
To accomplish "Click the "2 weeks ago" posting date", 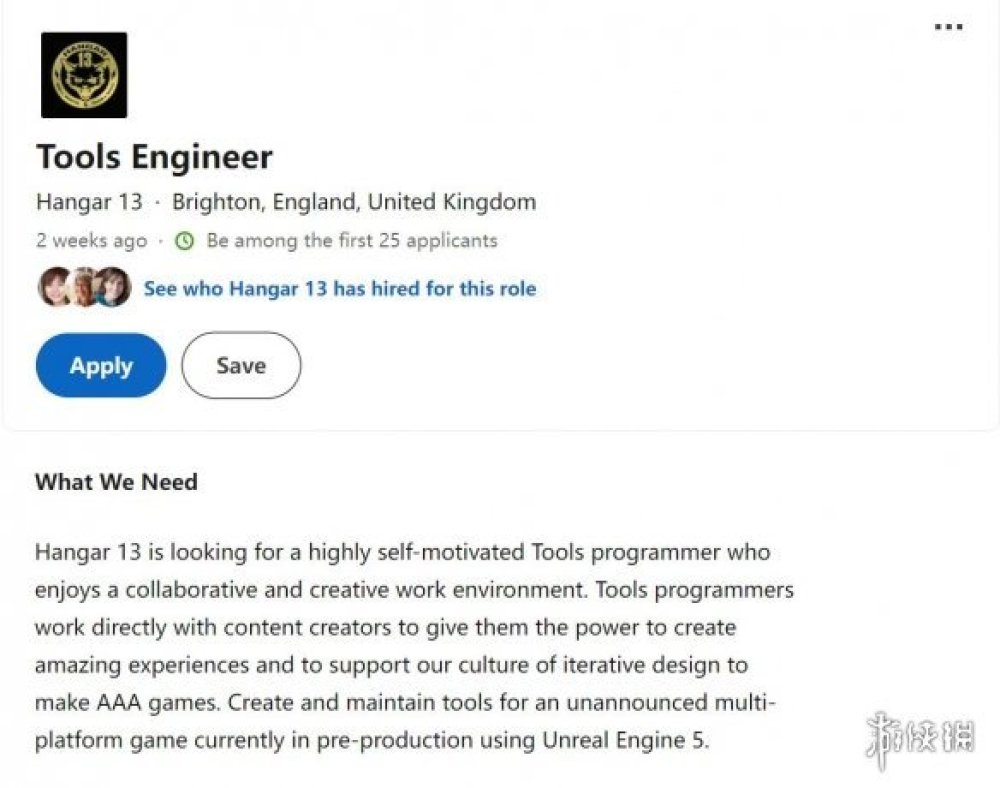I will (x=91, y=241).
